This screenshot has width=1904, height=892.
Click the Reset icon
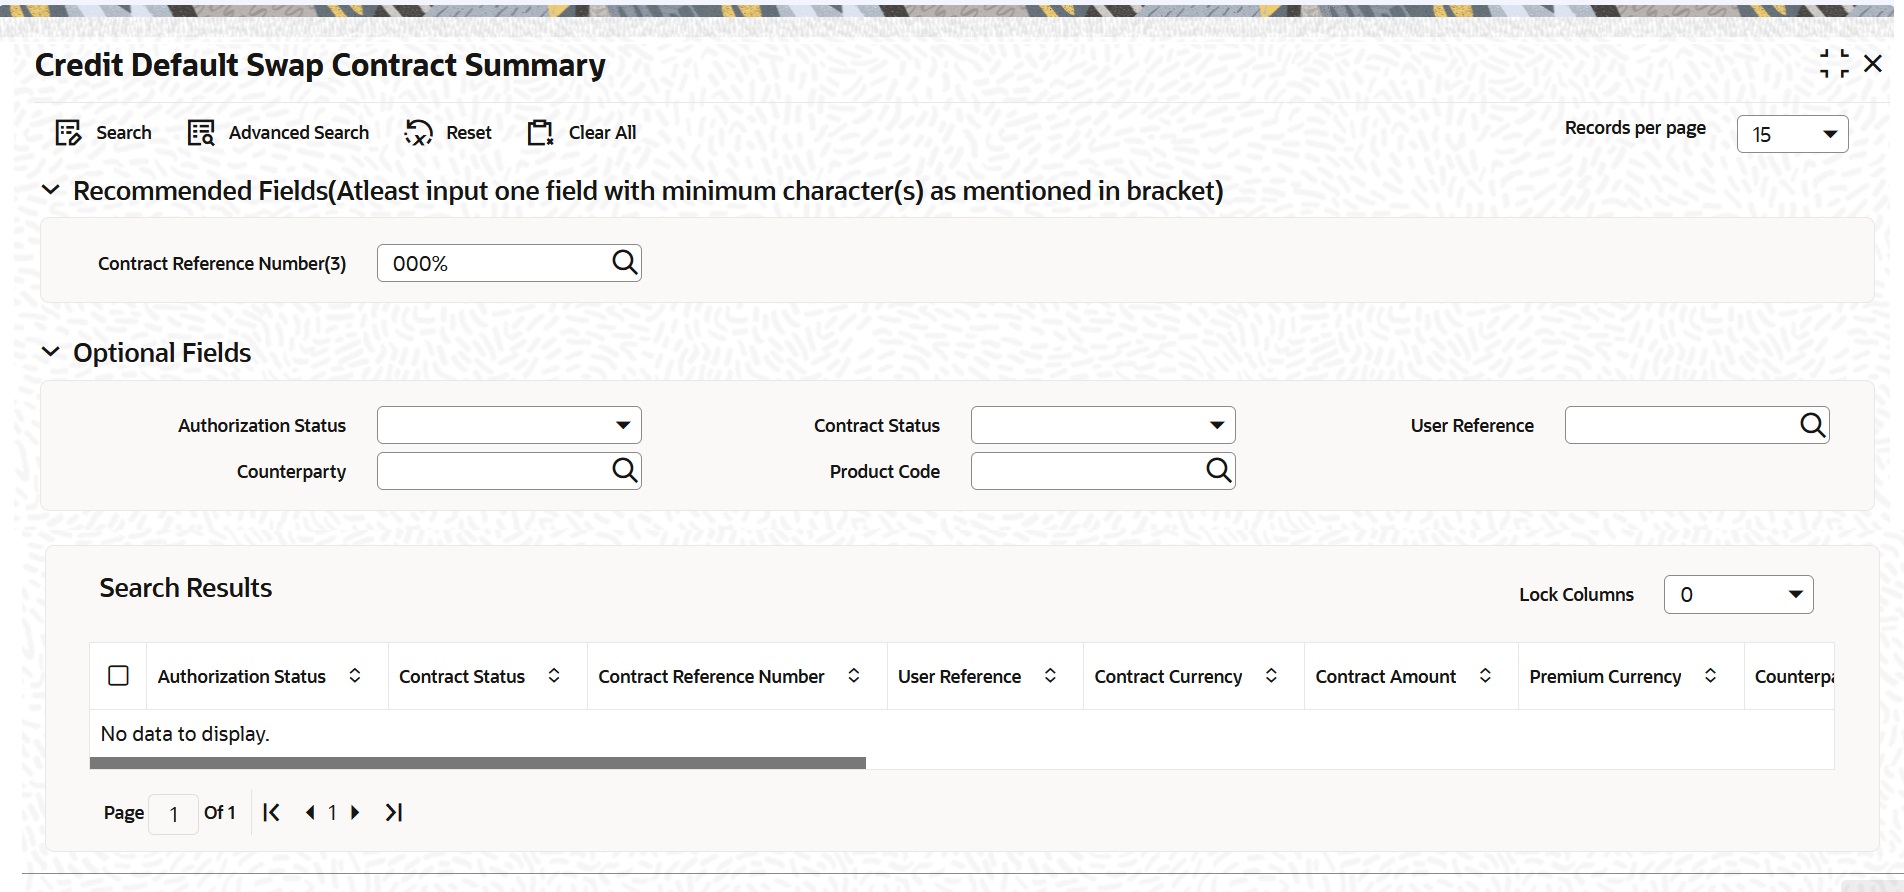click(x=418, y=133)
